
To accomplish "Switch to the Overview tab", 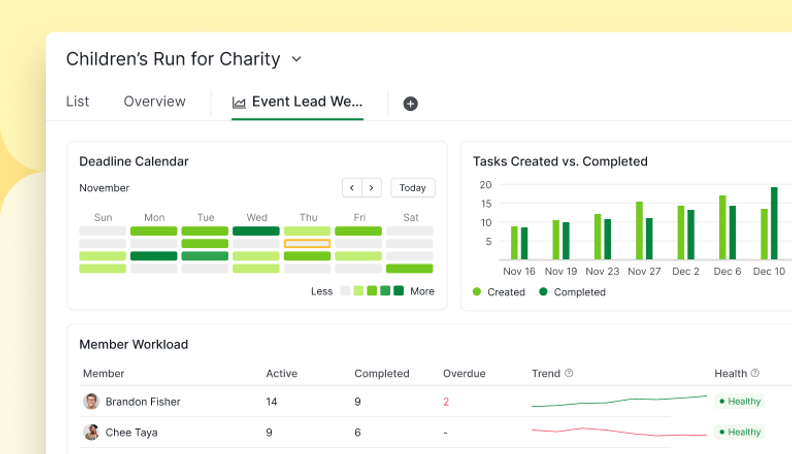I will point(155,102).
